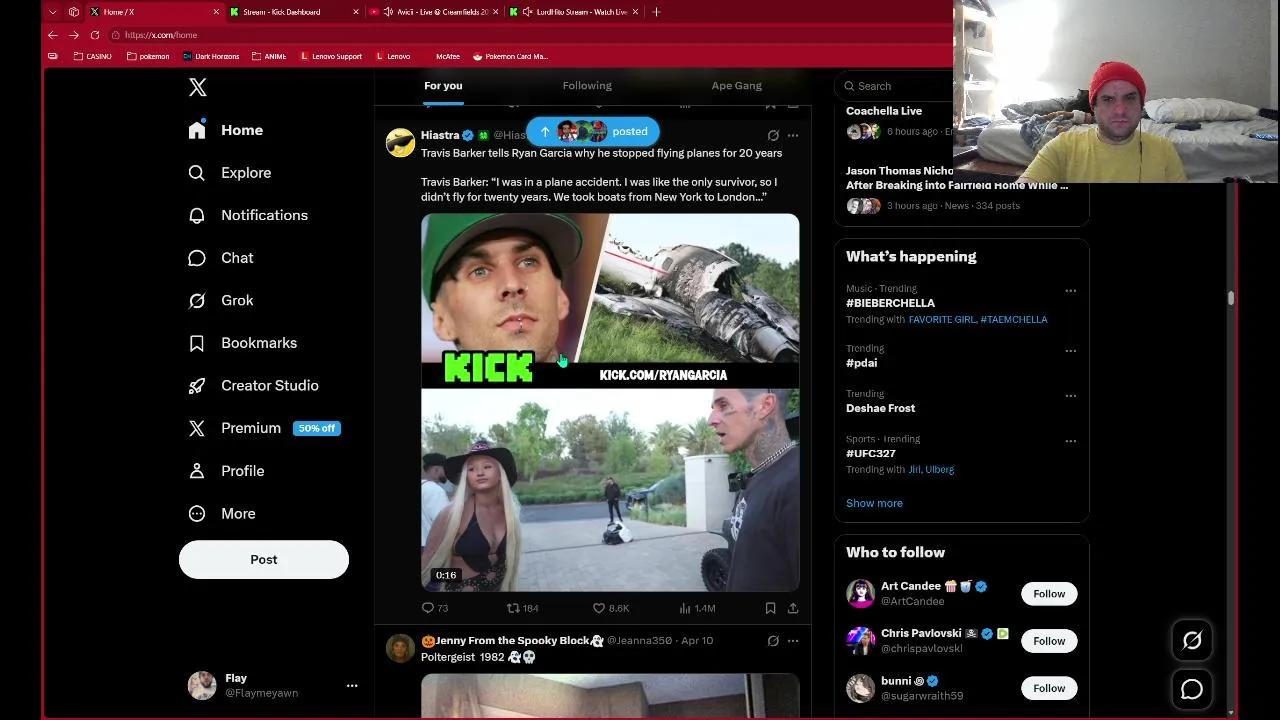Open the #pdai trend
Viewport: 1280px width, 720px height.
(x=861, y=363)
